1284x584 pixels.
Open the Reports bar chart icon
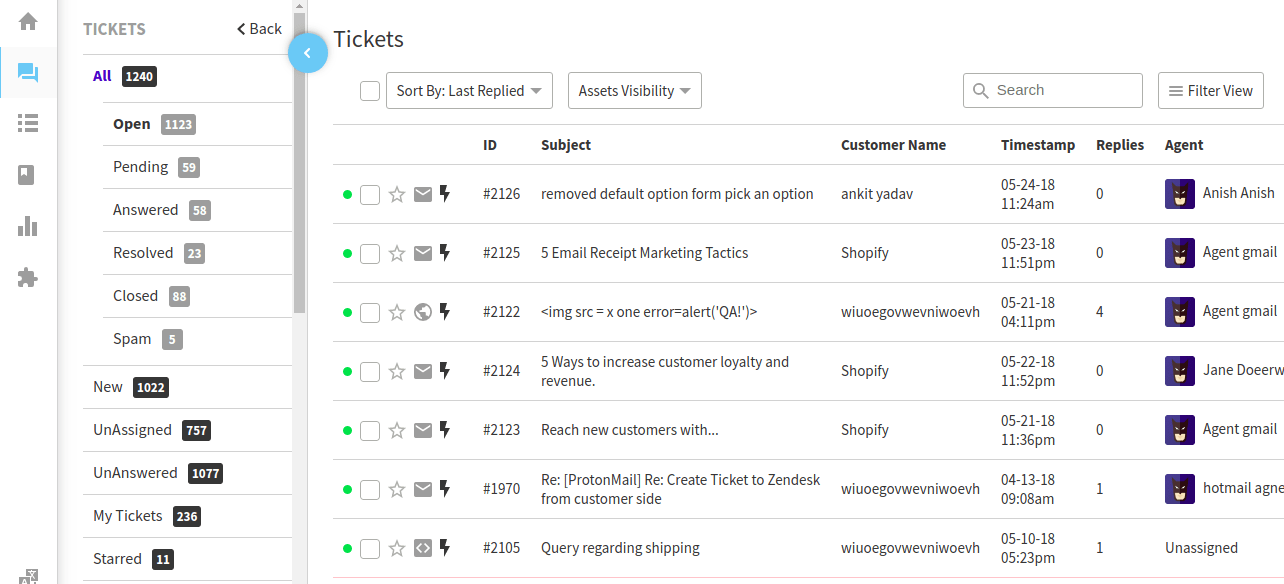pos(28,226)
